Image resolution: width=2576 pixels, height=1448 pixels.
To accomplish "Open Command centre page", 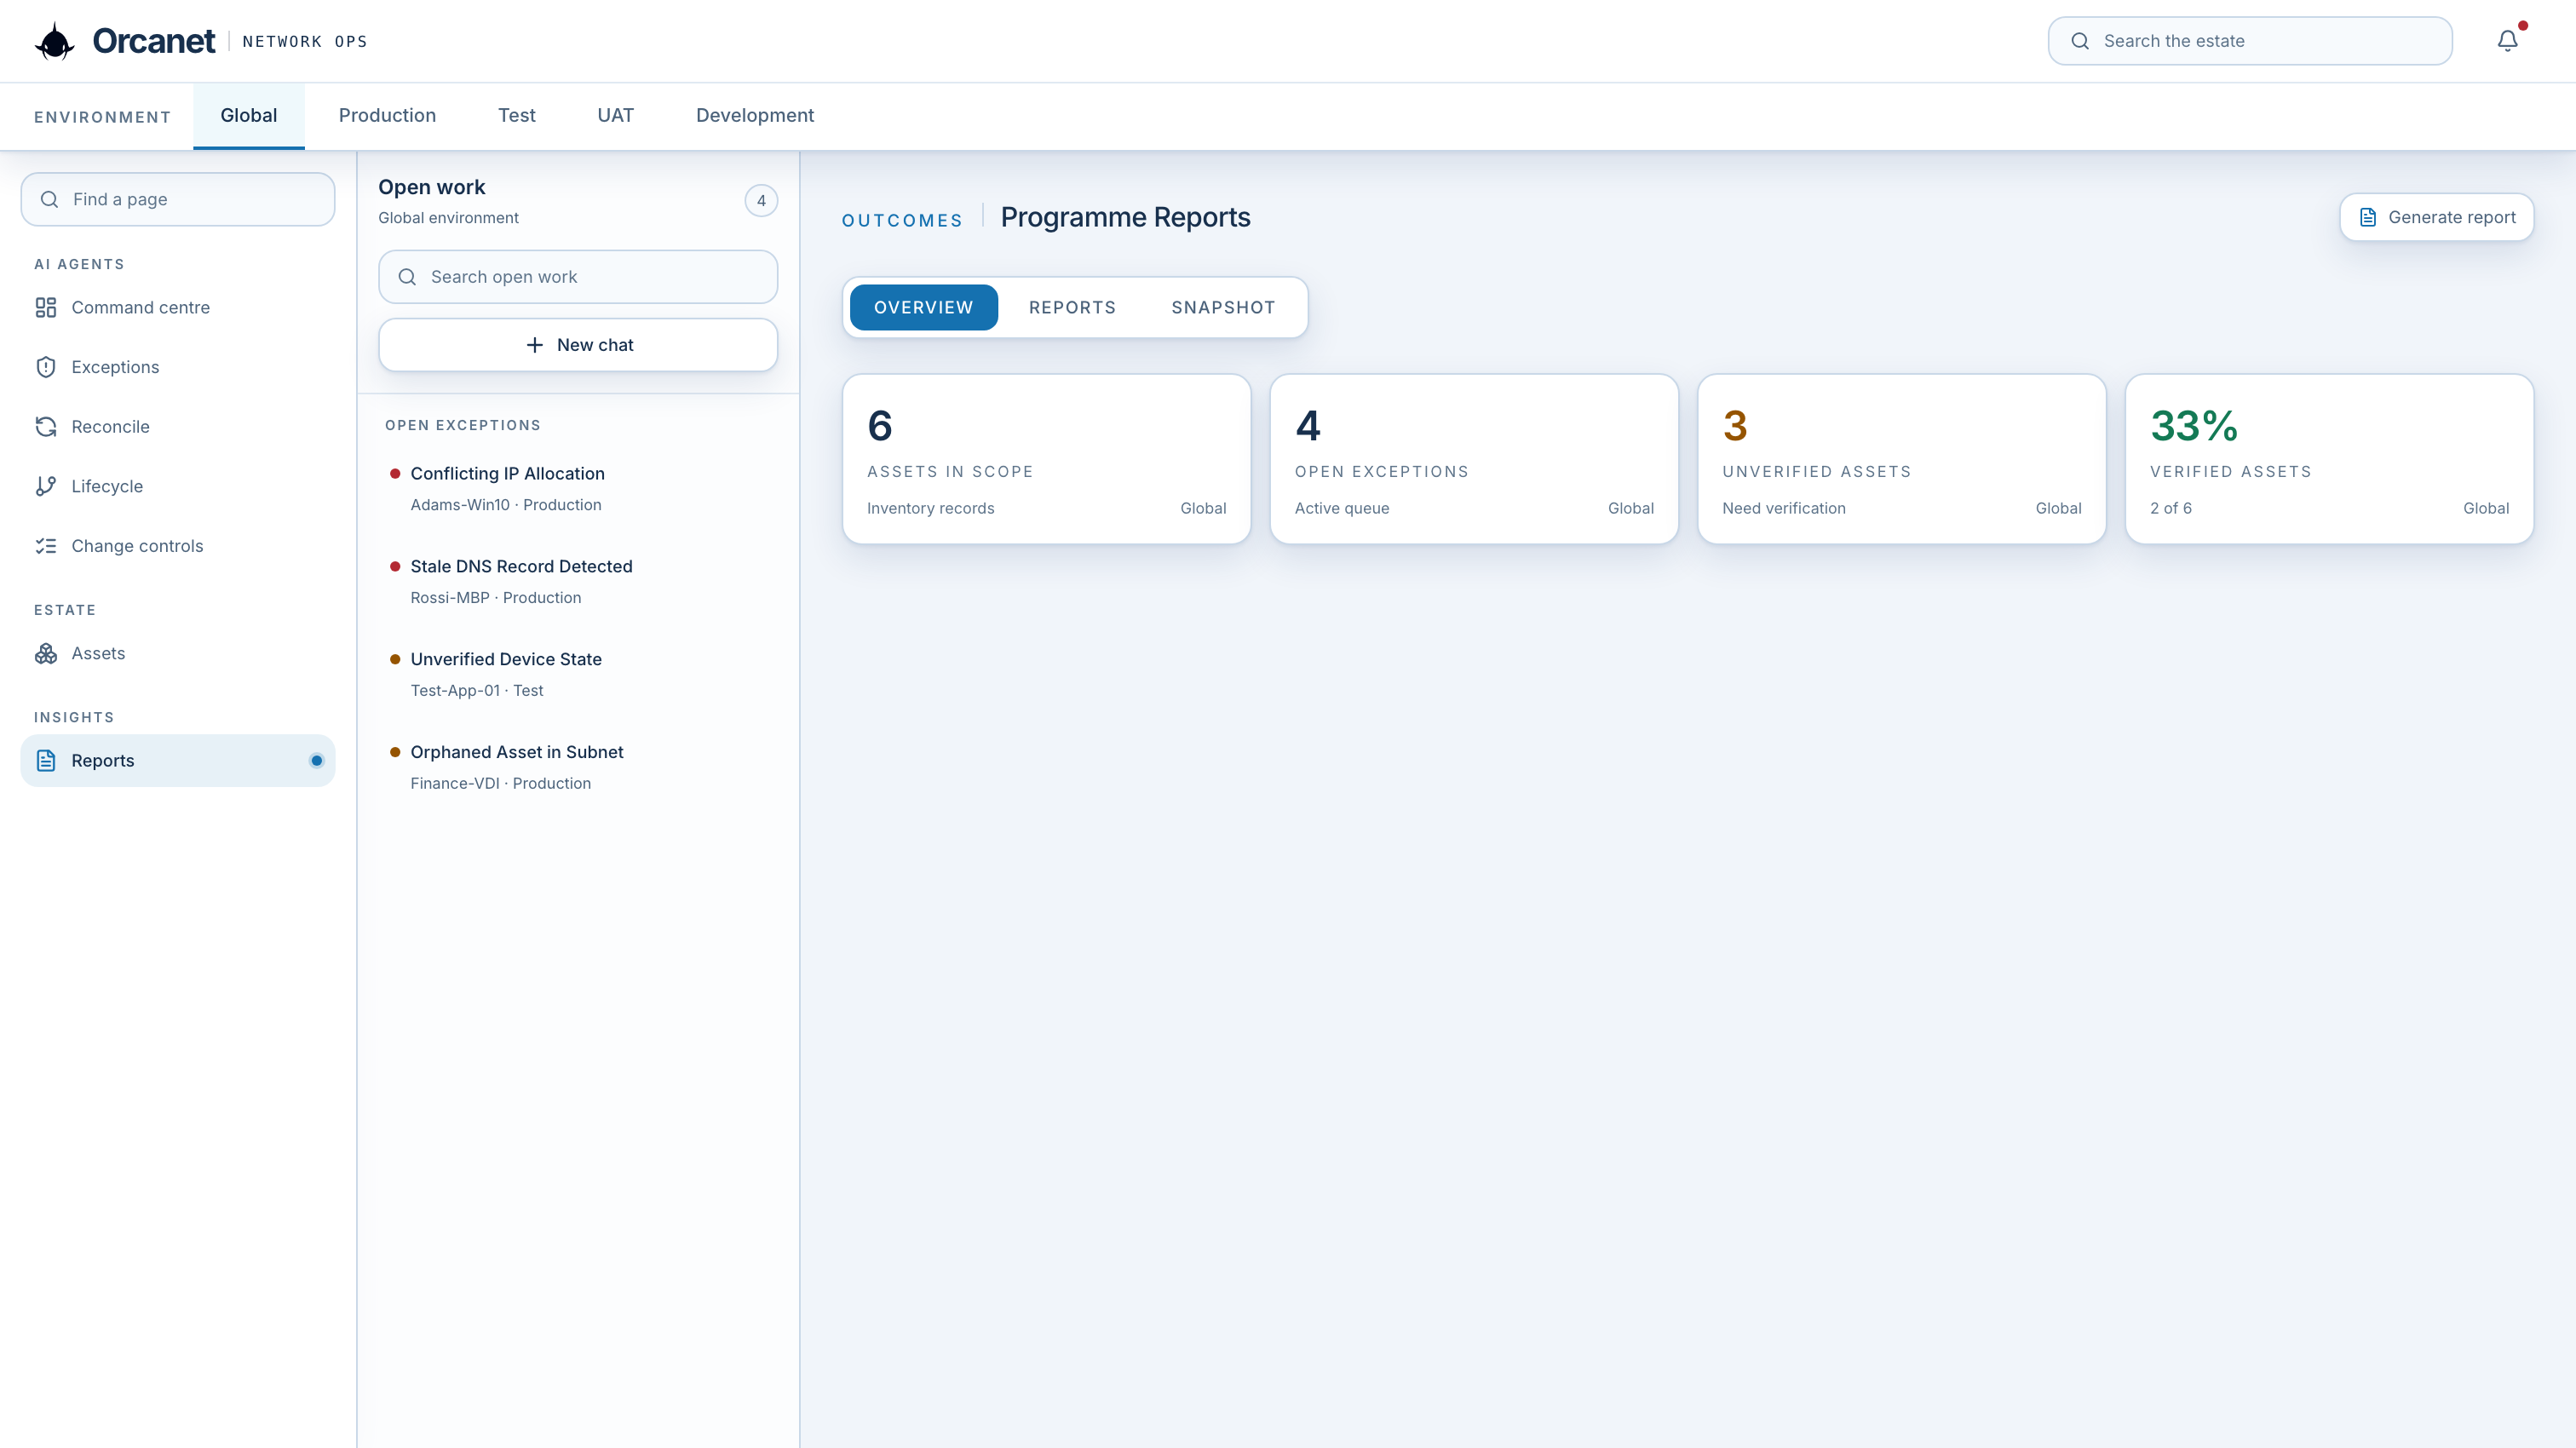I will click(178, 308).
